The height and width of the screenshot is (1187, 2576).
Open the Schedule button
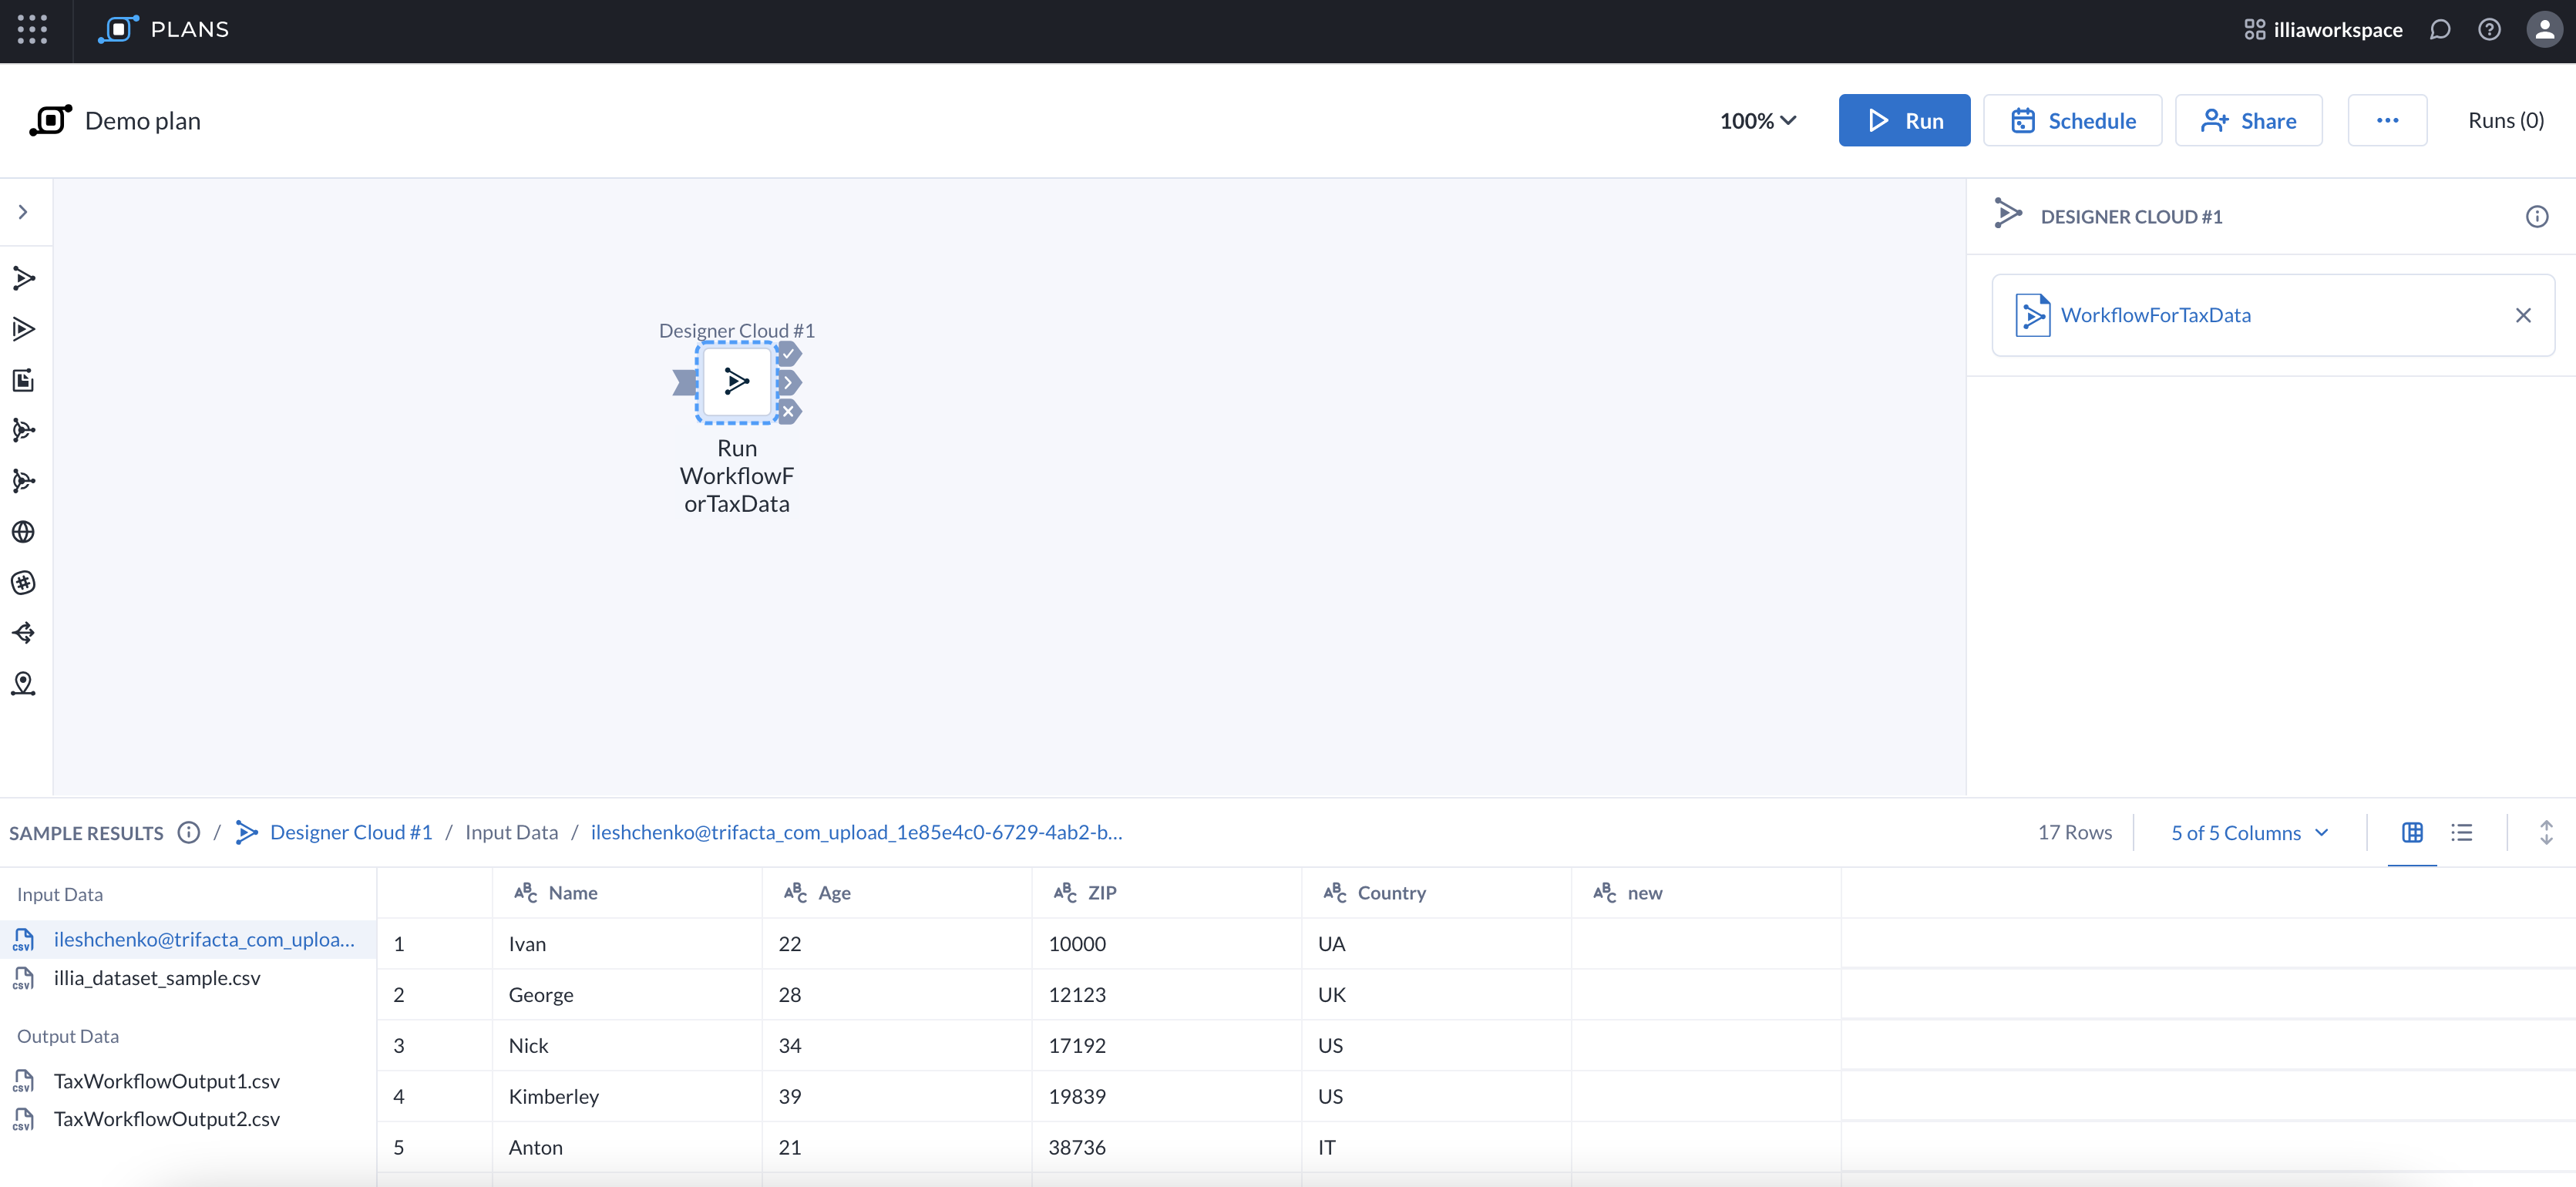pos(2072,121)
